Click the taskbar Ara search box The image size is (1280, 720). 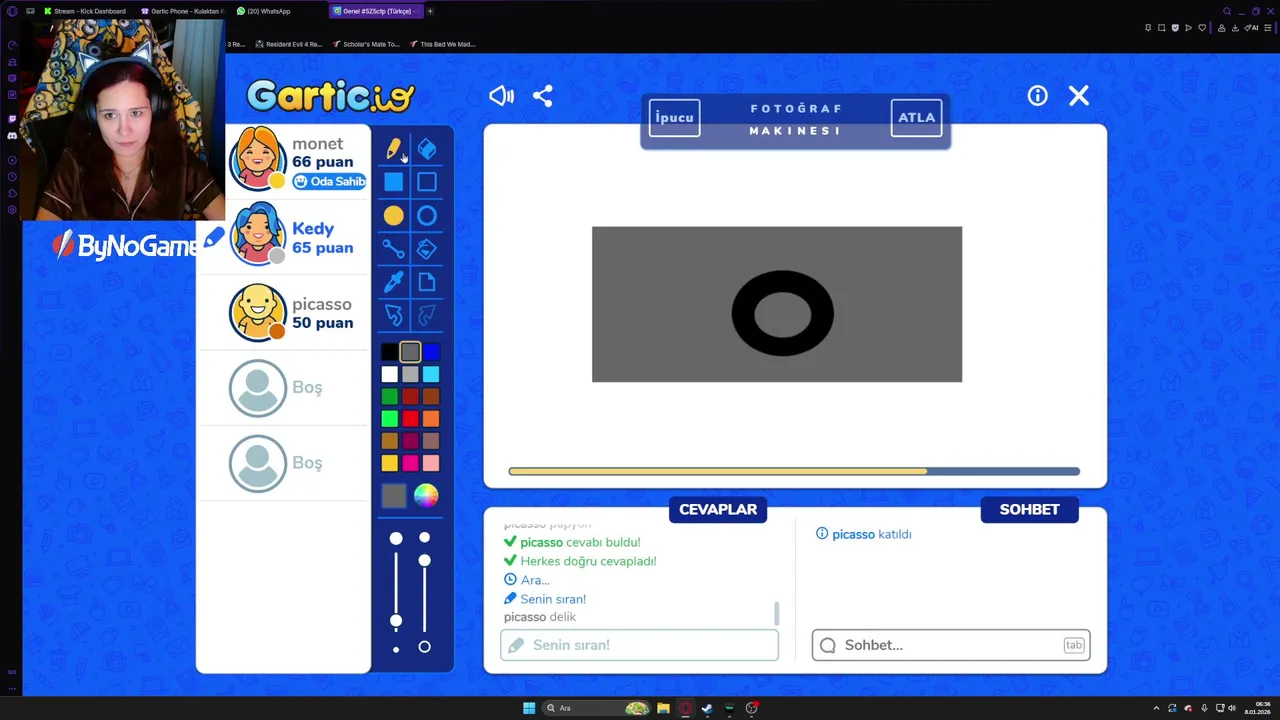coord(595,708)
